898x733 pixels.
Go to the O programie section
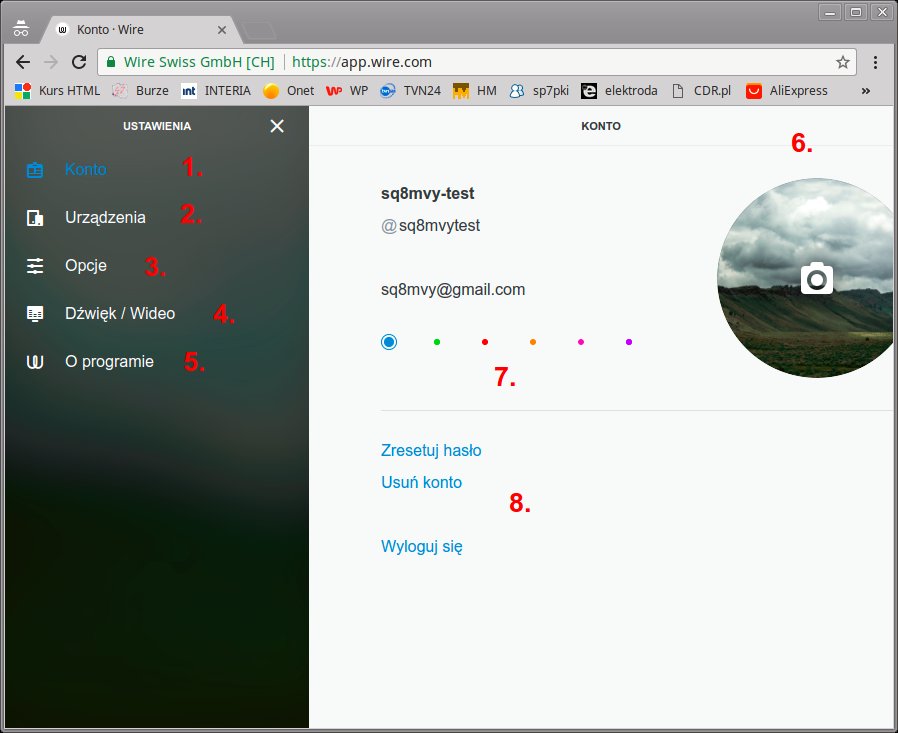109,362
